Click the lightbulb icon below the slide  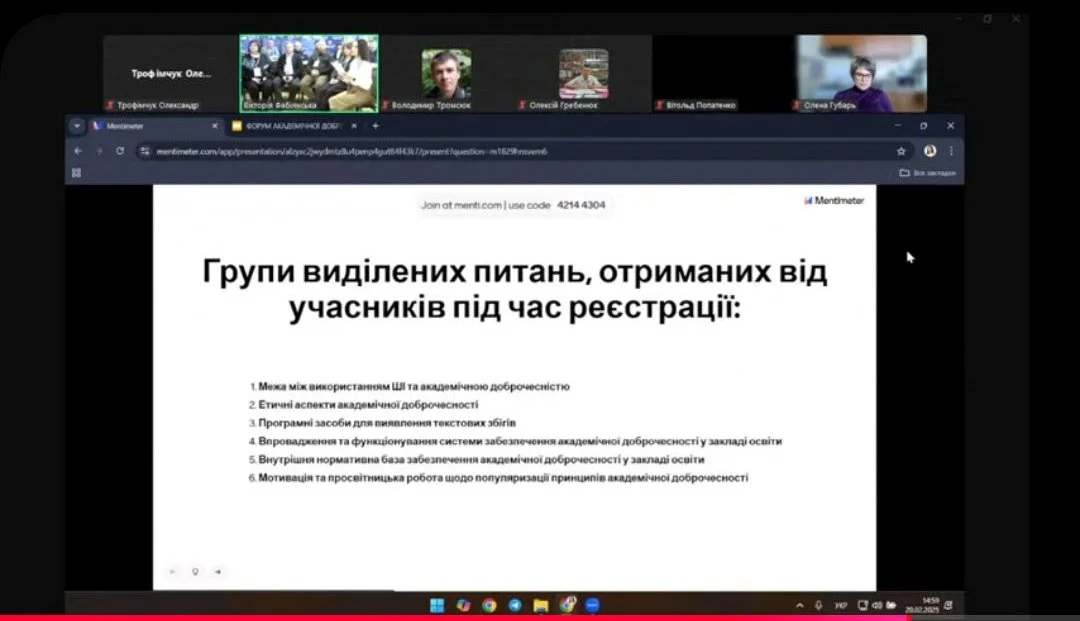tap(195, 572)
